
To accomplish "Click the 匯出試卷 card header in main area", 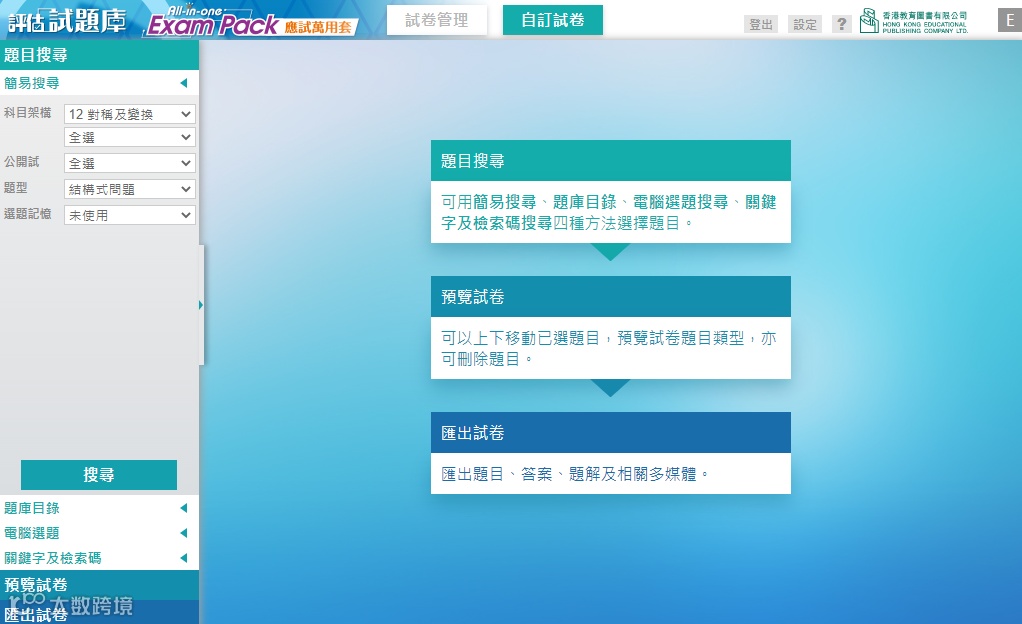I will pos(611,432).
